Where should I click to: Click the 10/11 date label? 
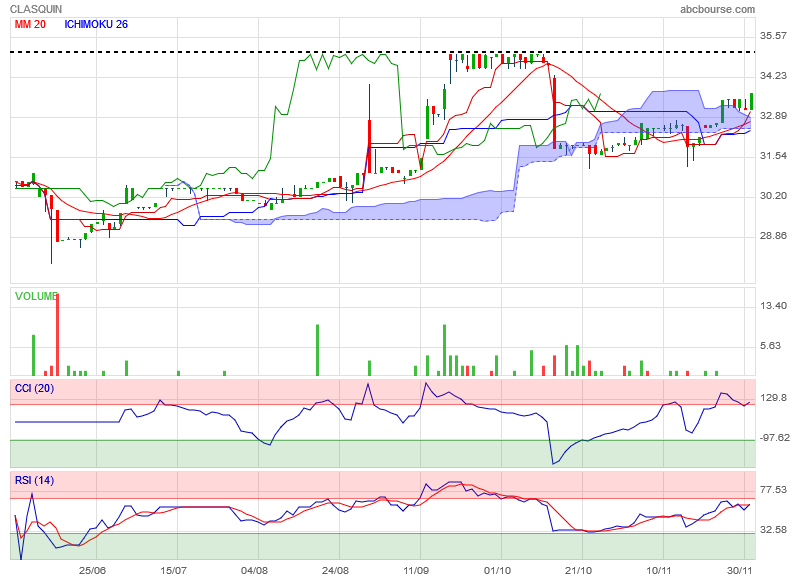659,570
